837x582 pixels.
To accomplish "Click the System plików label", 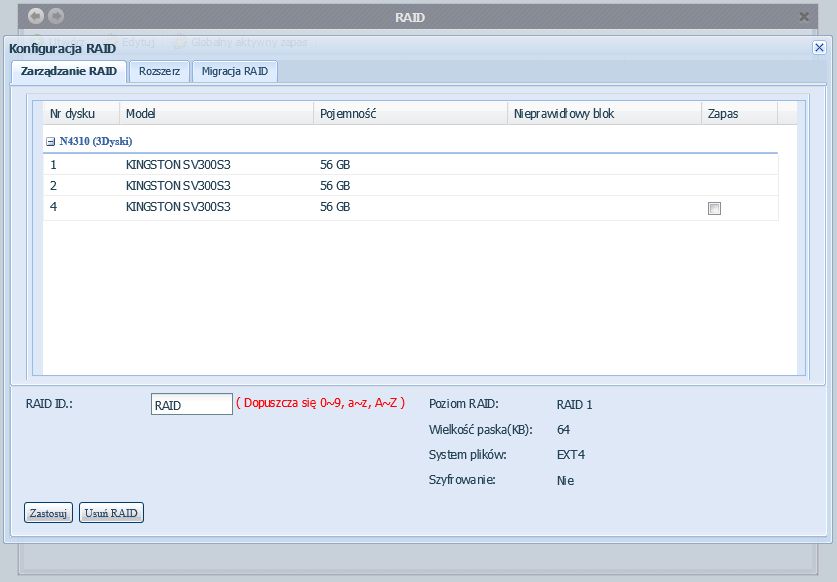I will (467, 455).
